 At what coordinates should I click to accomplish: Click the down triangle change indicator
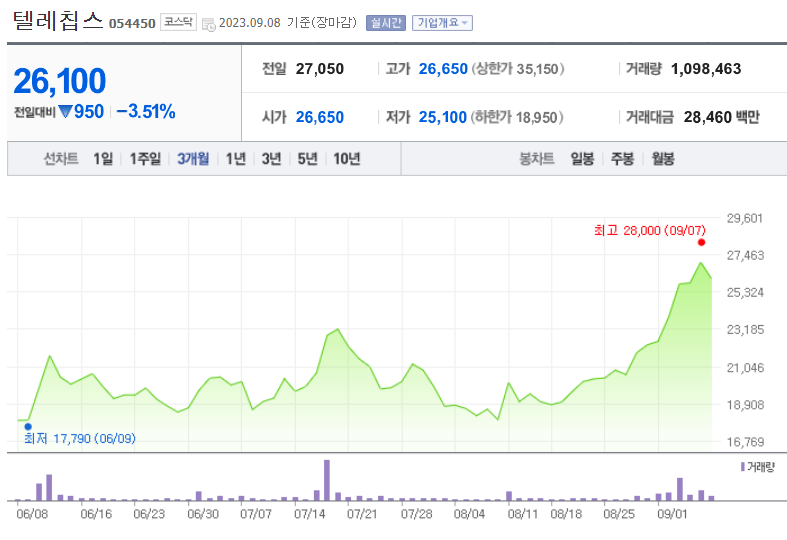click(x=65, y=111)
